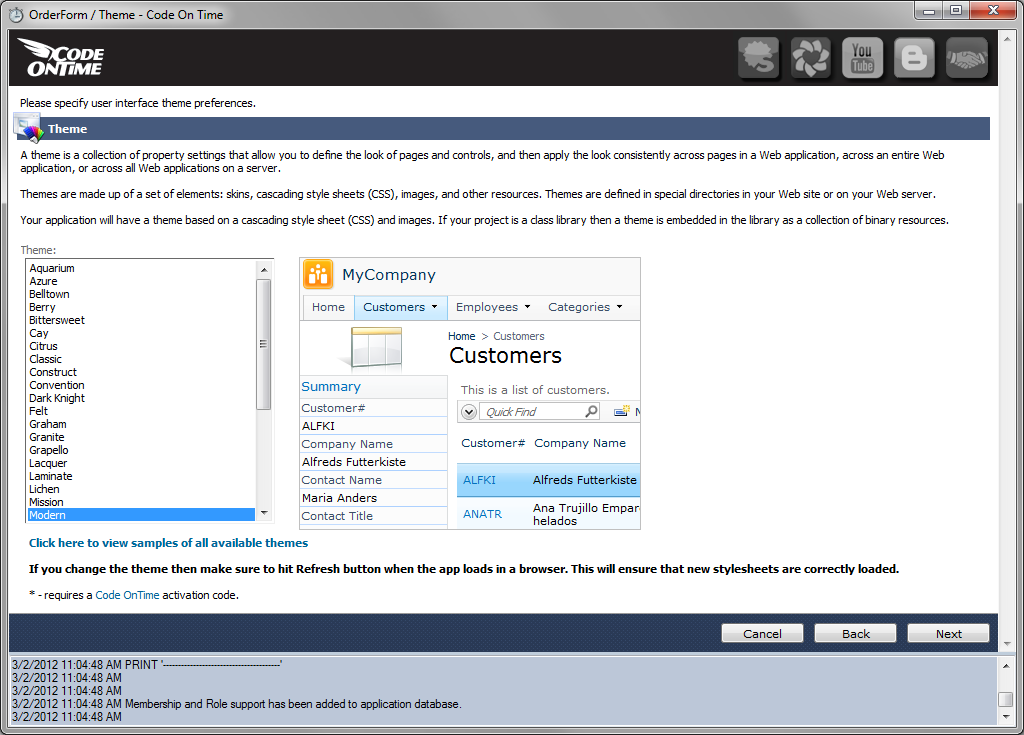The height and width of the screenshot is (735, 1024).
Task: Select the Mission theme
Action: [140, 502]
